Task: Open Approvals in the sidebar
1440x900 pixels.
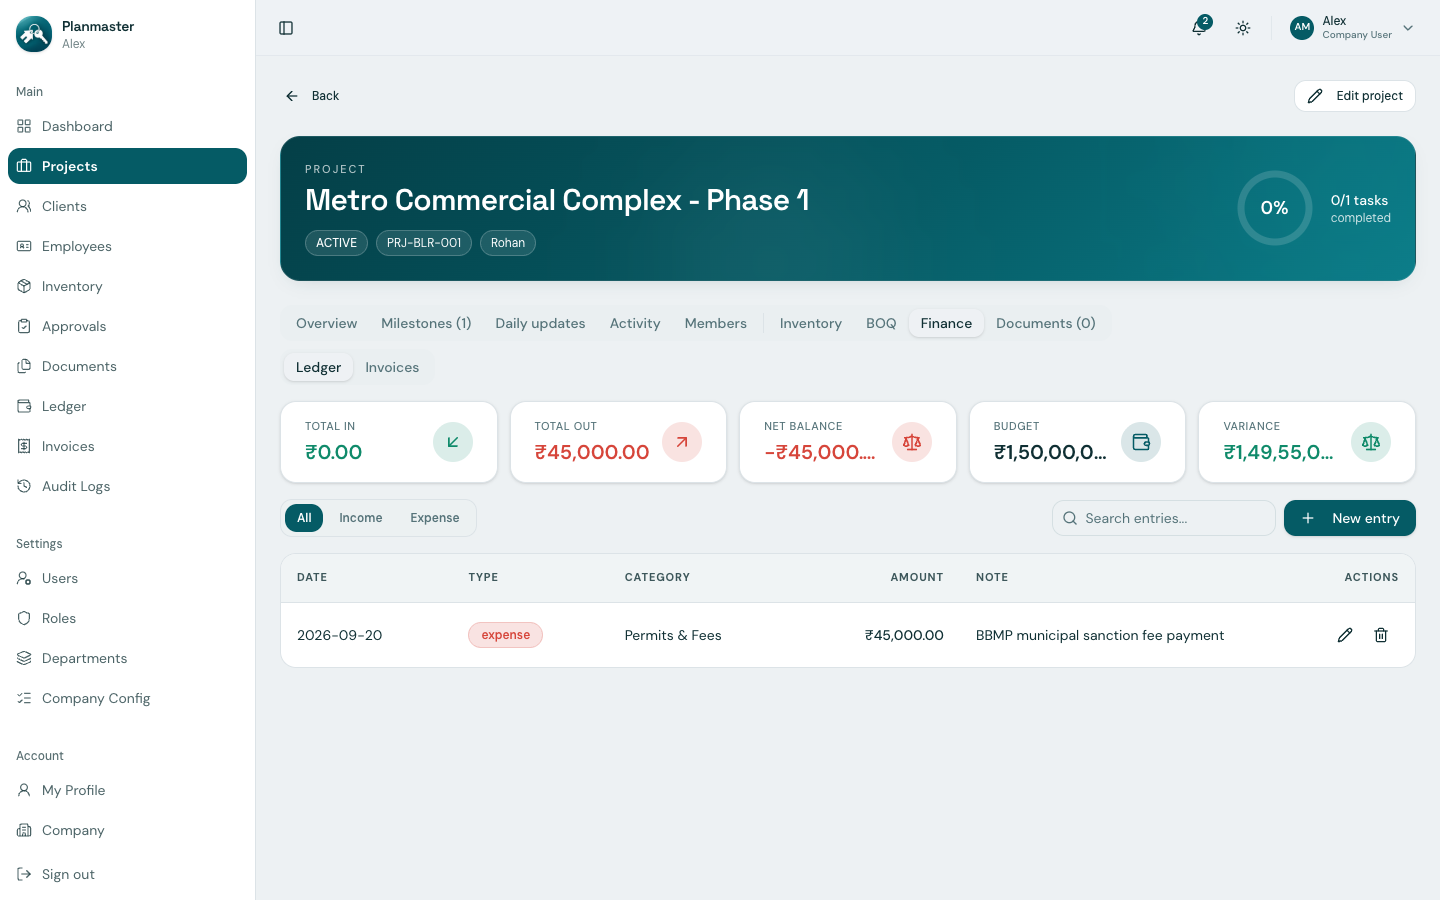Action: tap(127, 326)
